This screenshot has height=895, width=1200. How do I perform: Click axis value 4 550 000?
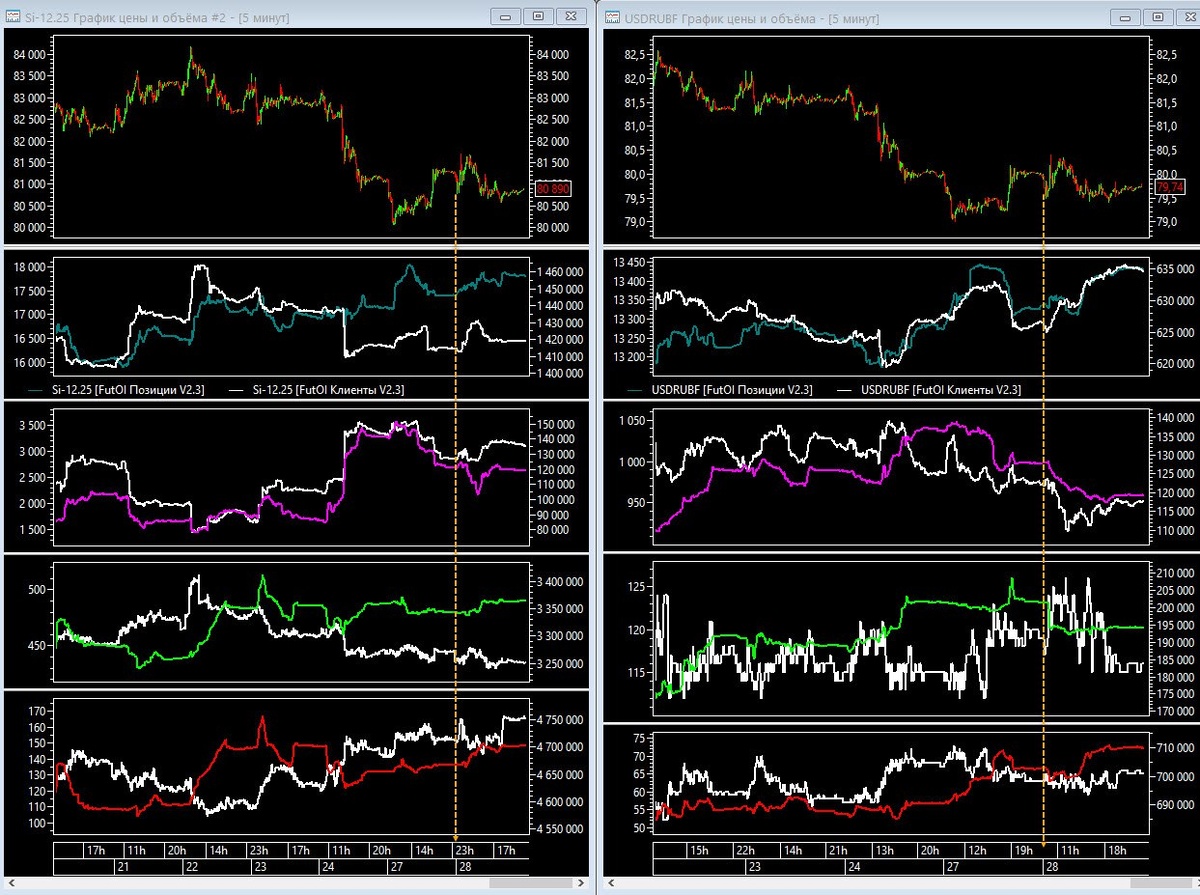tap(560, 829)
